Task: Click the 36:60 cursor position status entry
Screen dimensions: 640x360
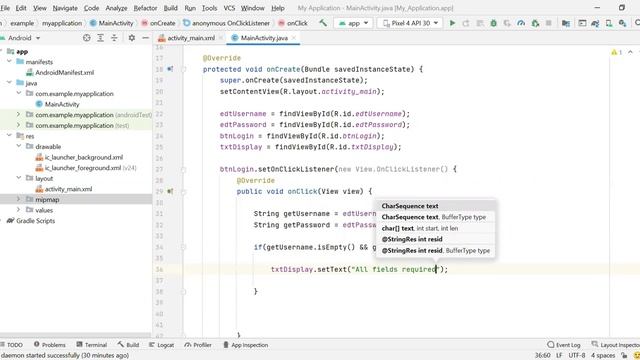Action: [542, 355]
